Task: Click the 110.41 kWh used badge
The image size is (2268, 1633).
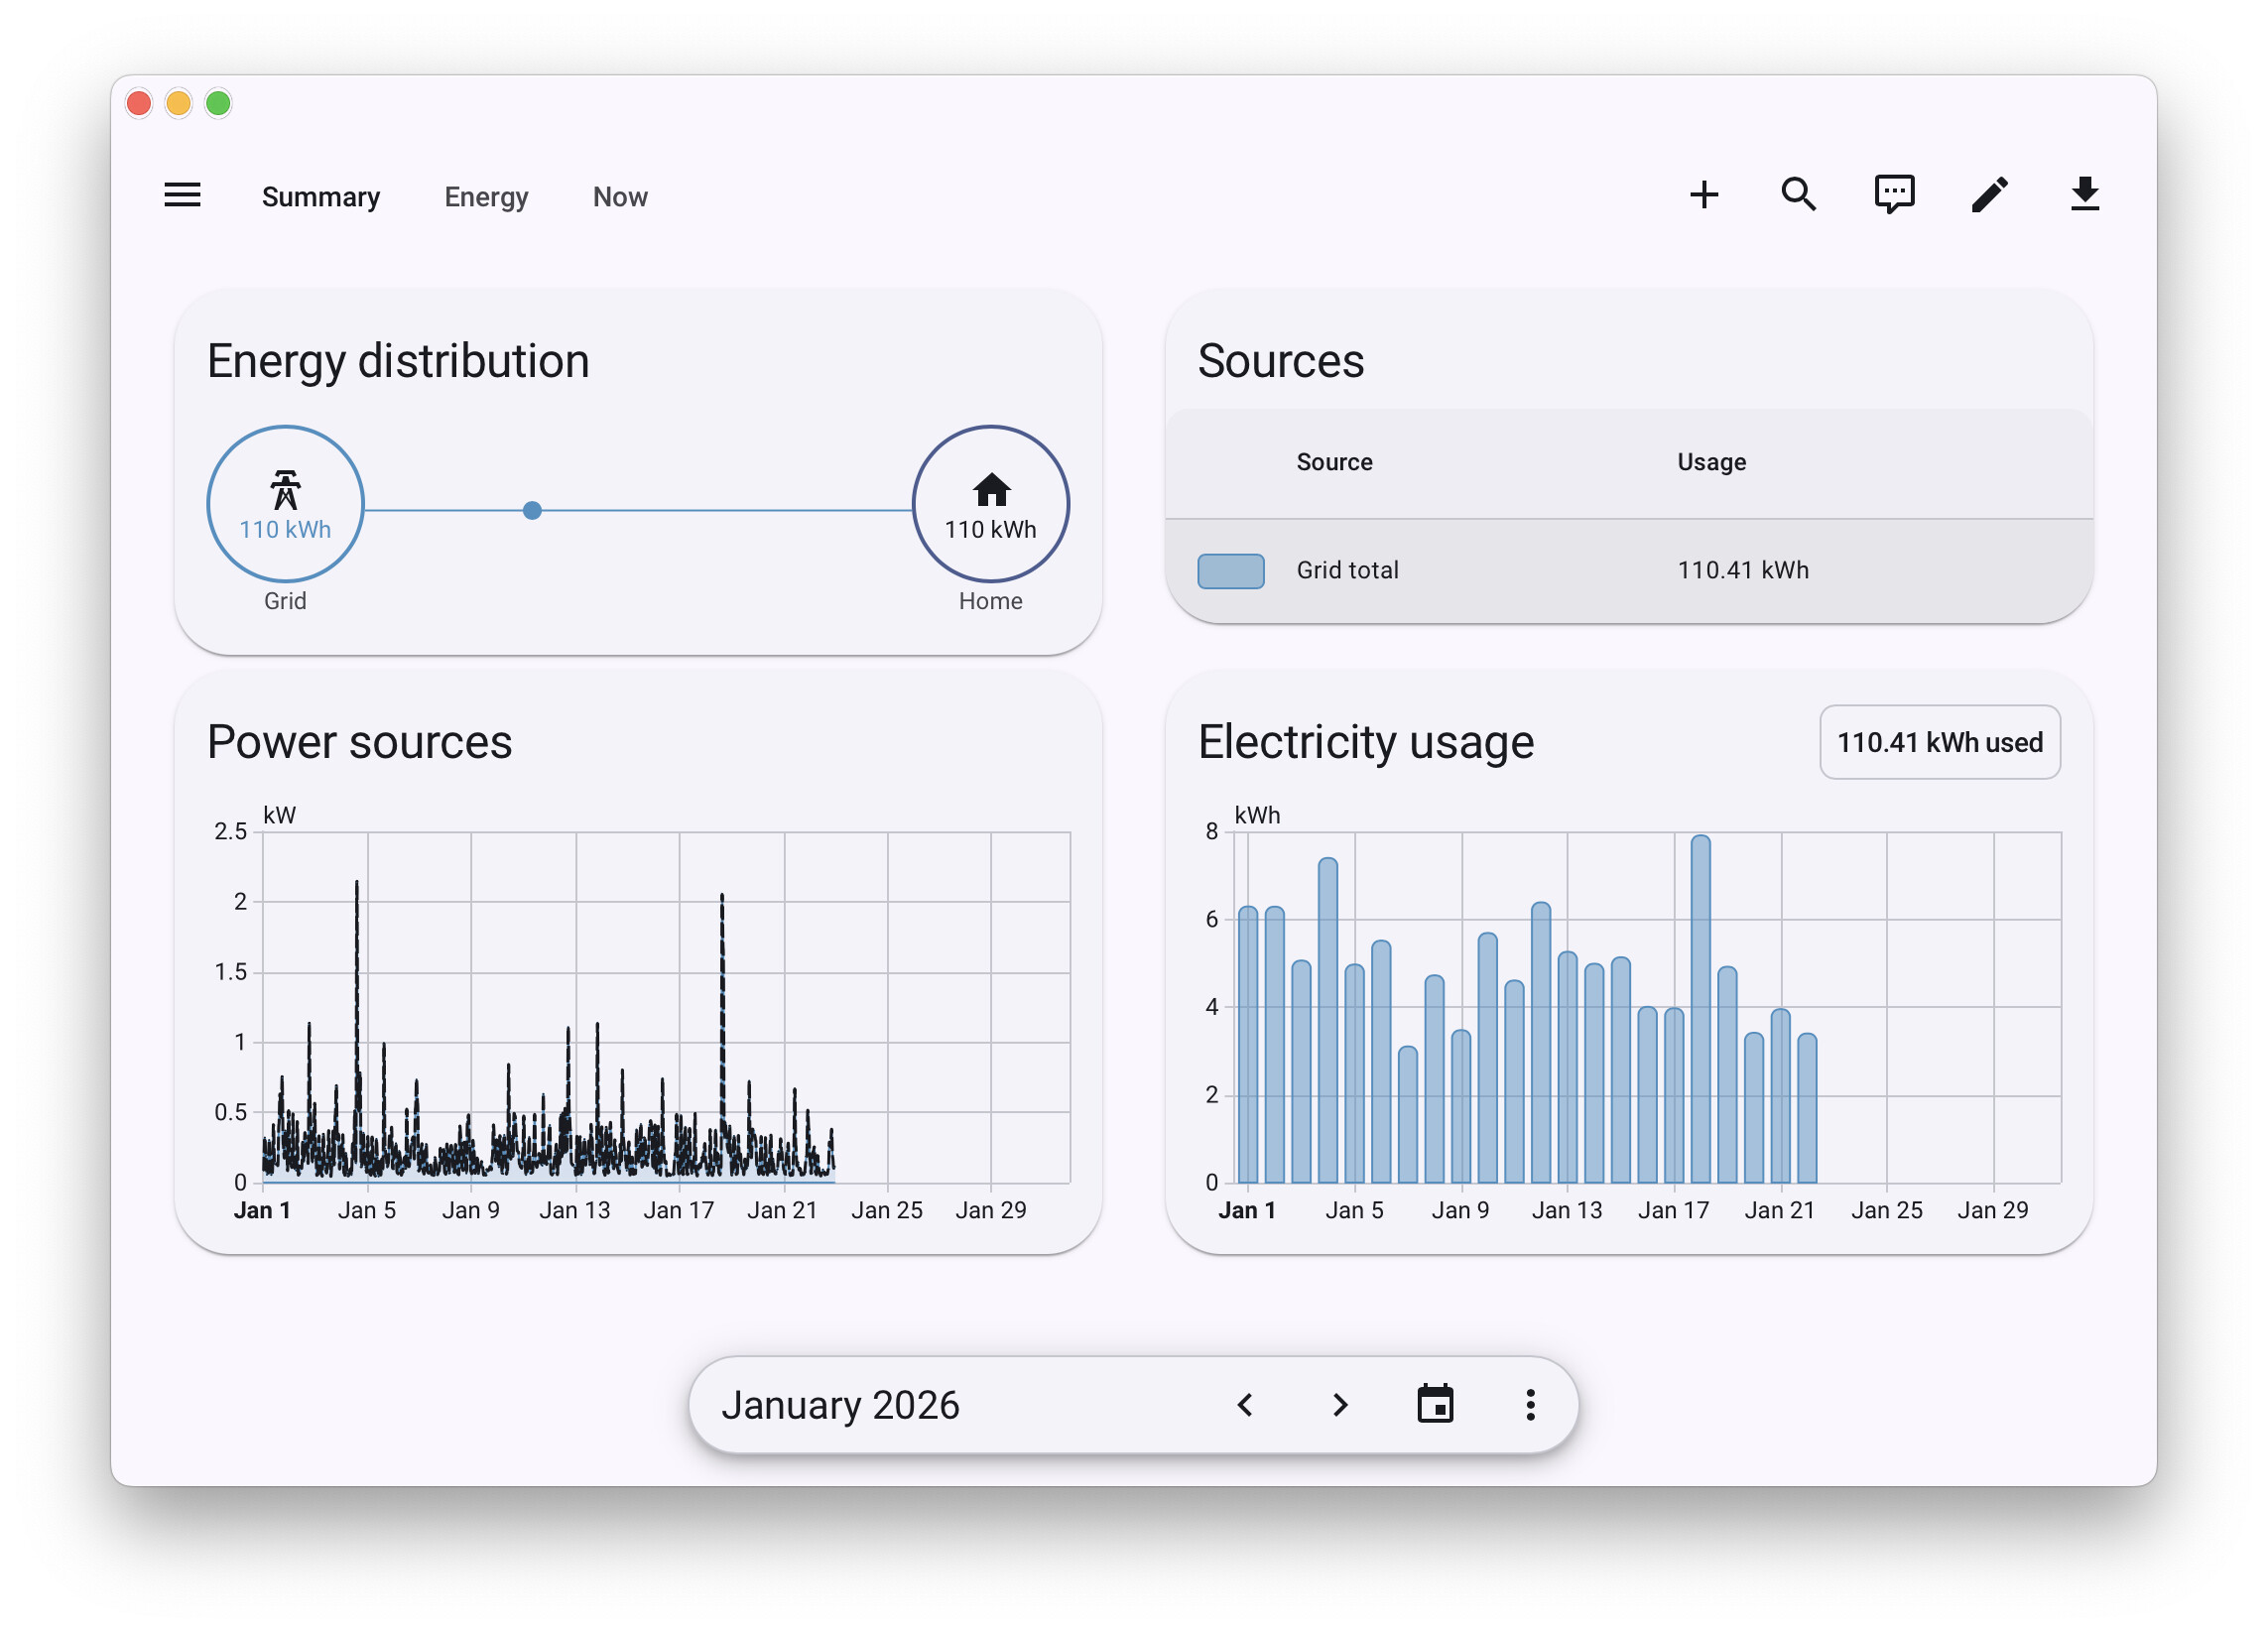Action: (1939, 742)
